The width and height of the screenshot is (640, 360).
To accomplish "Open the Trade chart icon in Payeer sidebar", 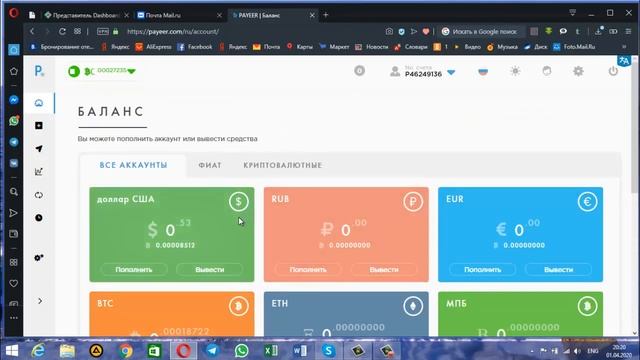I will (39, 172).
